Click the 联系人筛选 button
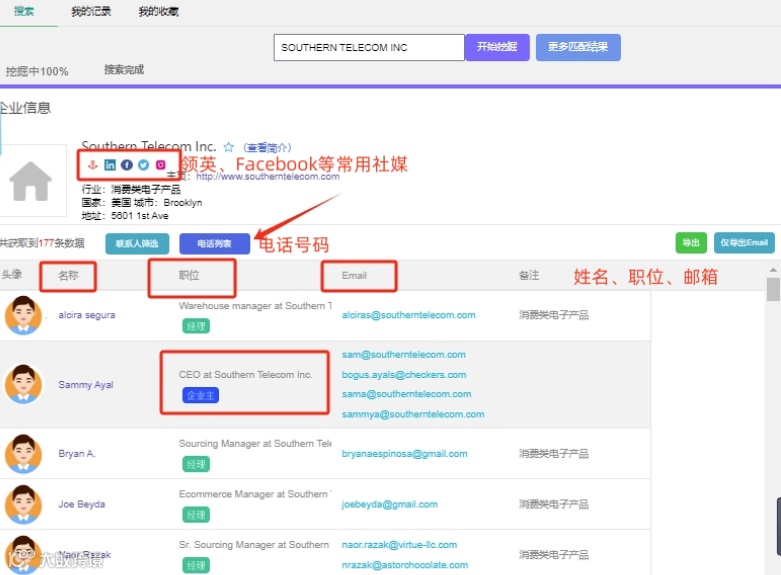781x575 pixels. [137, 244]
